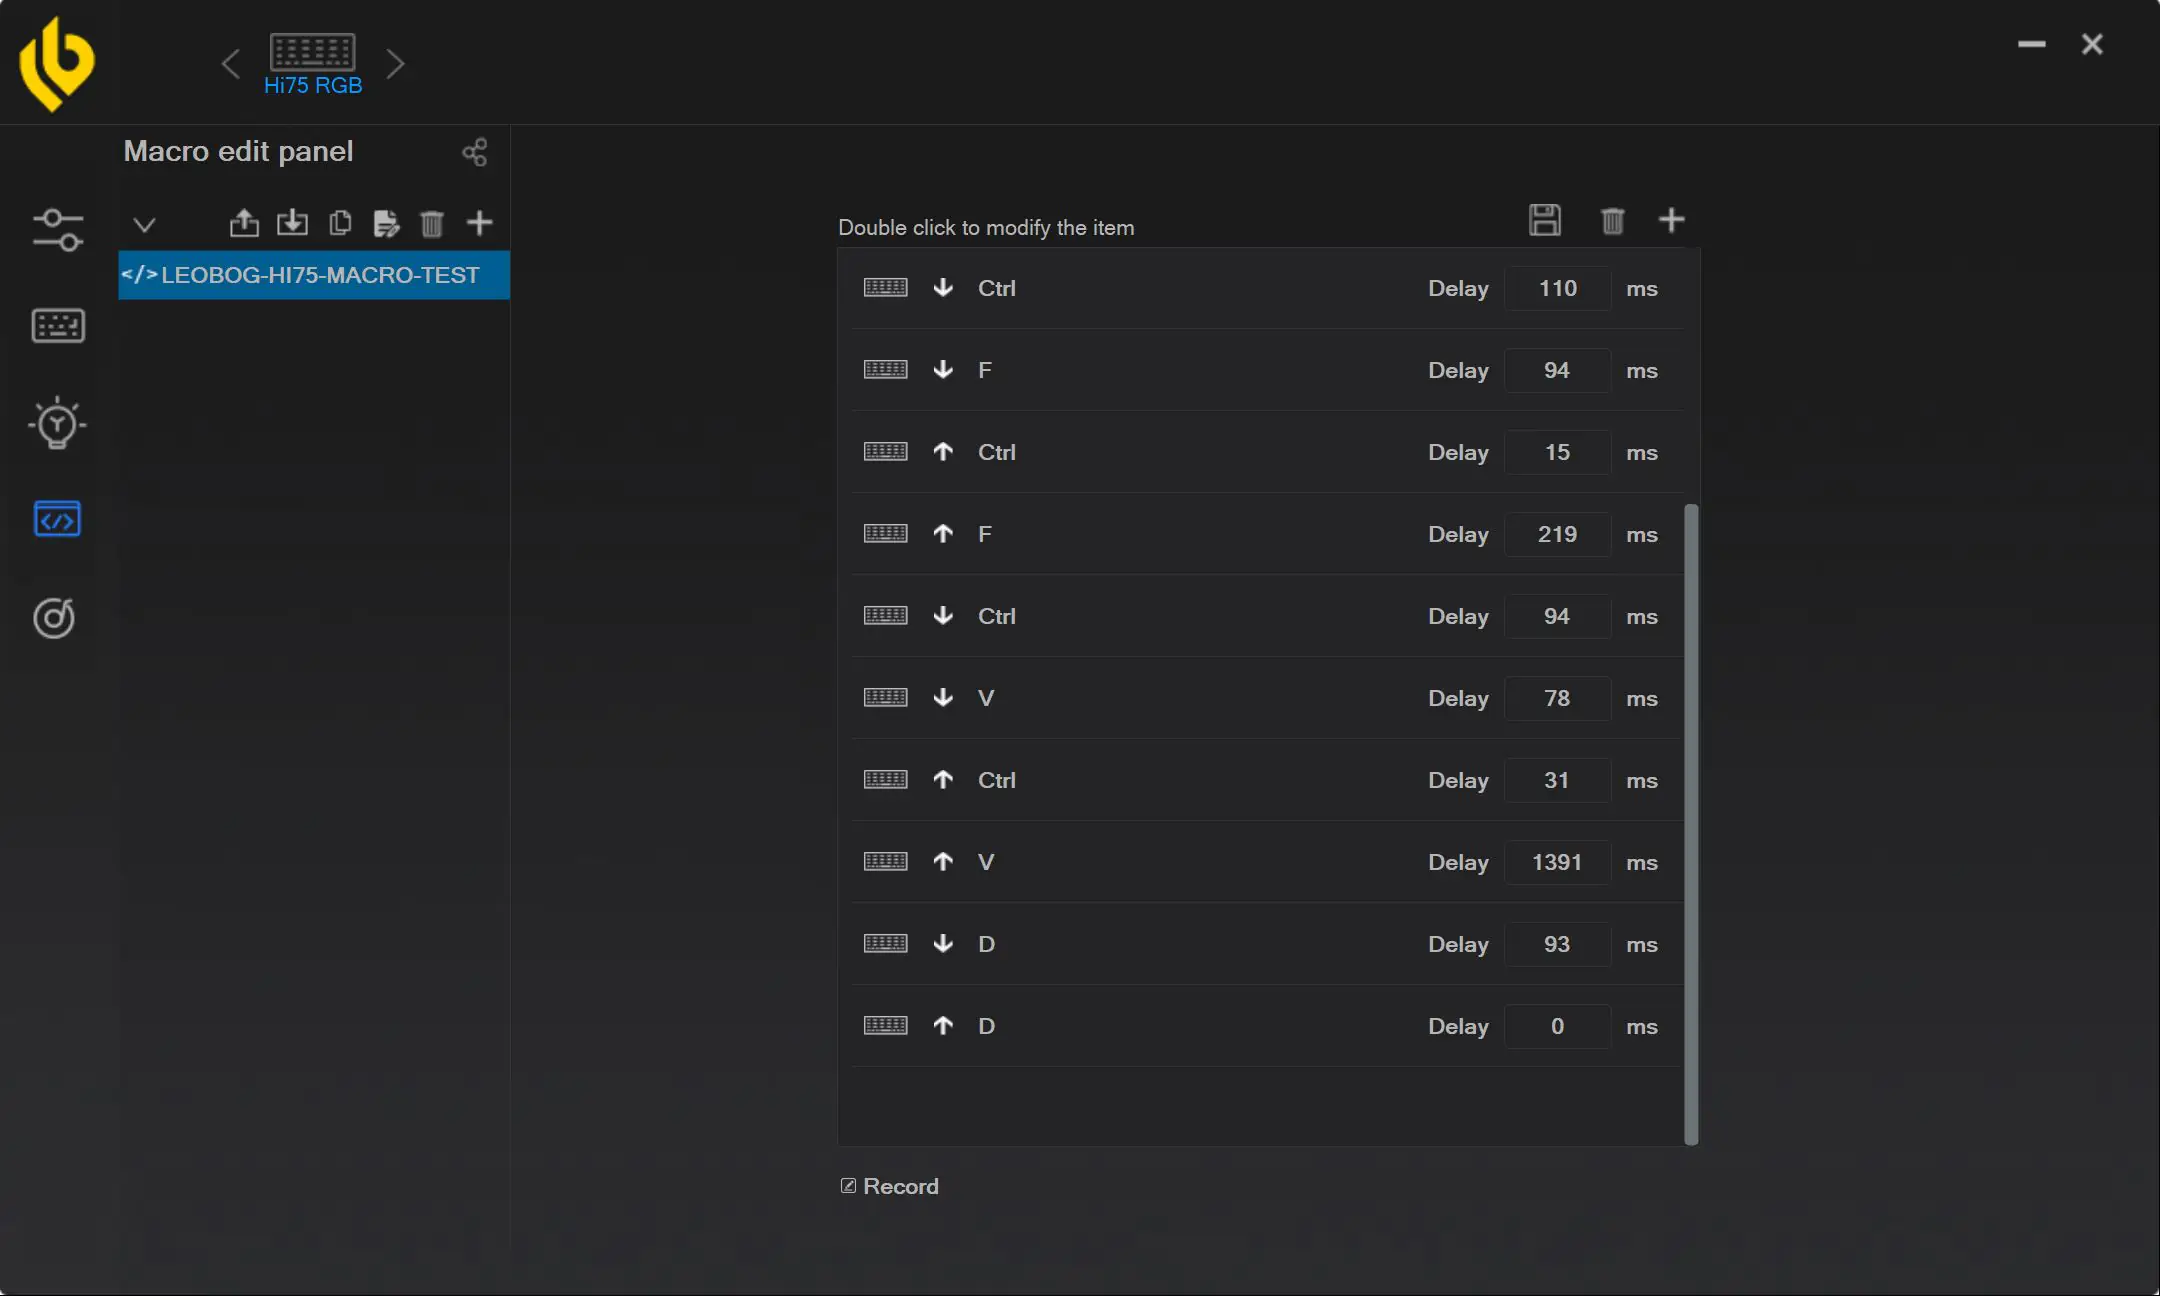
Task: Click the delay field showing 1391
Action: point(1558,862)
